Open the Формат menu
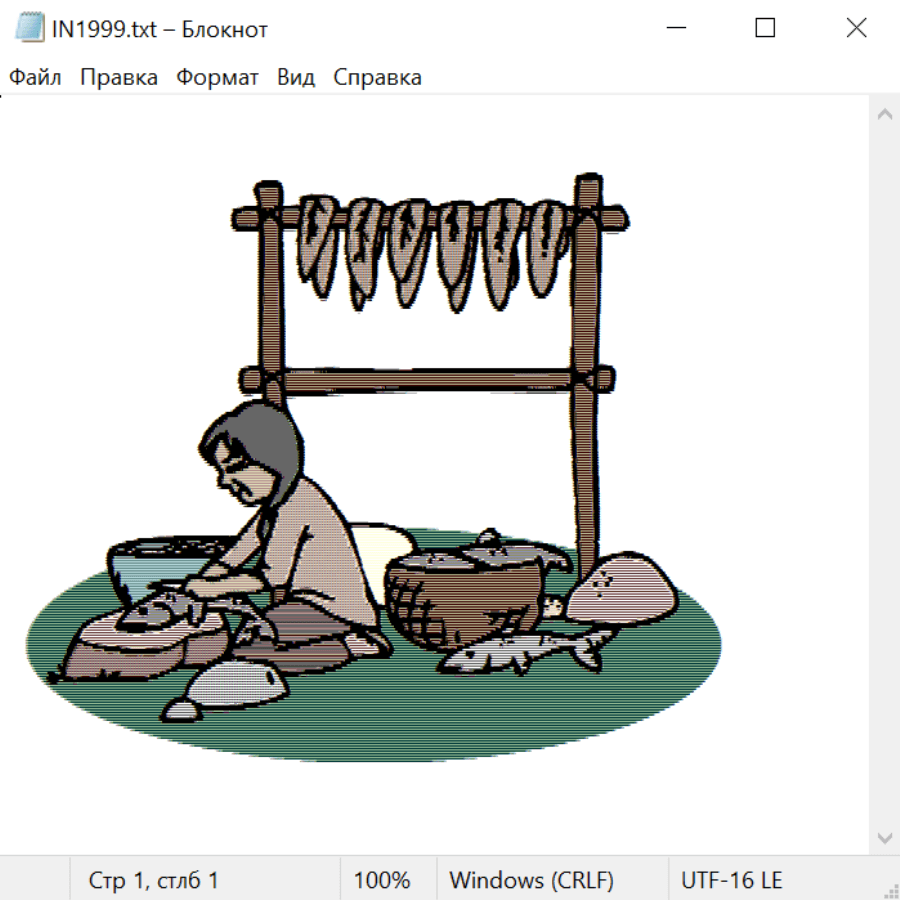Image resolution: width=900 pixels, height=900 pixels. pos(217,78)
